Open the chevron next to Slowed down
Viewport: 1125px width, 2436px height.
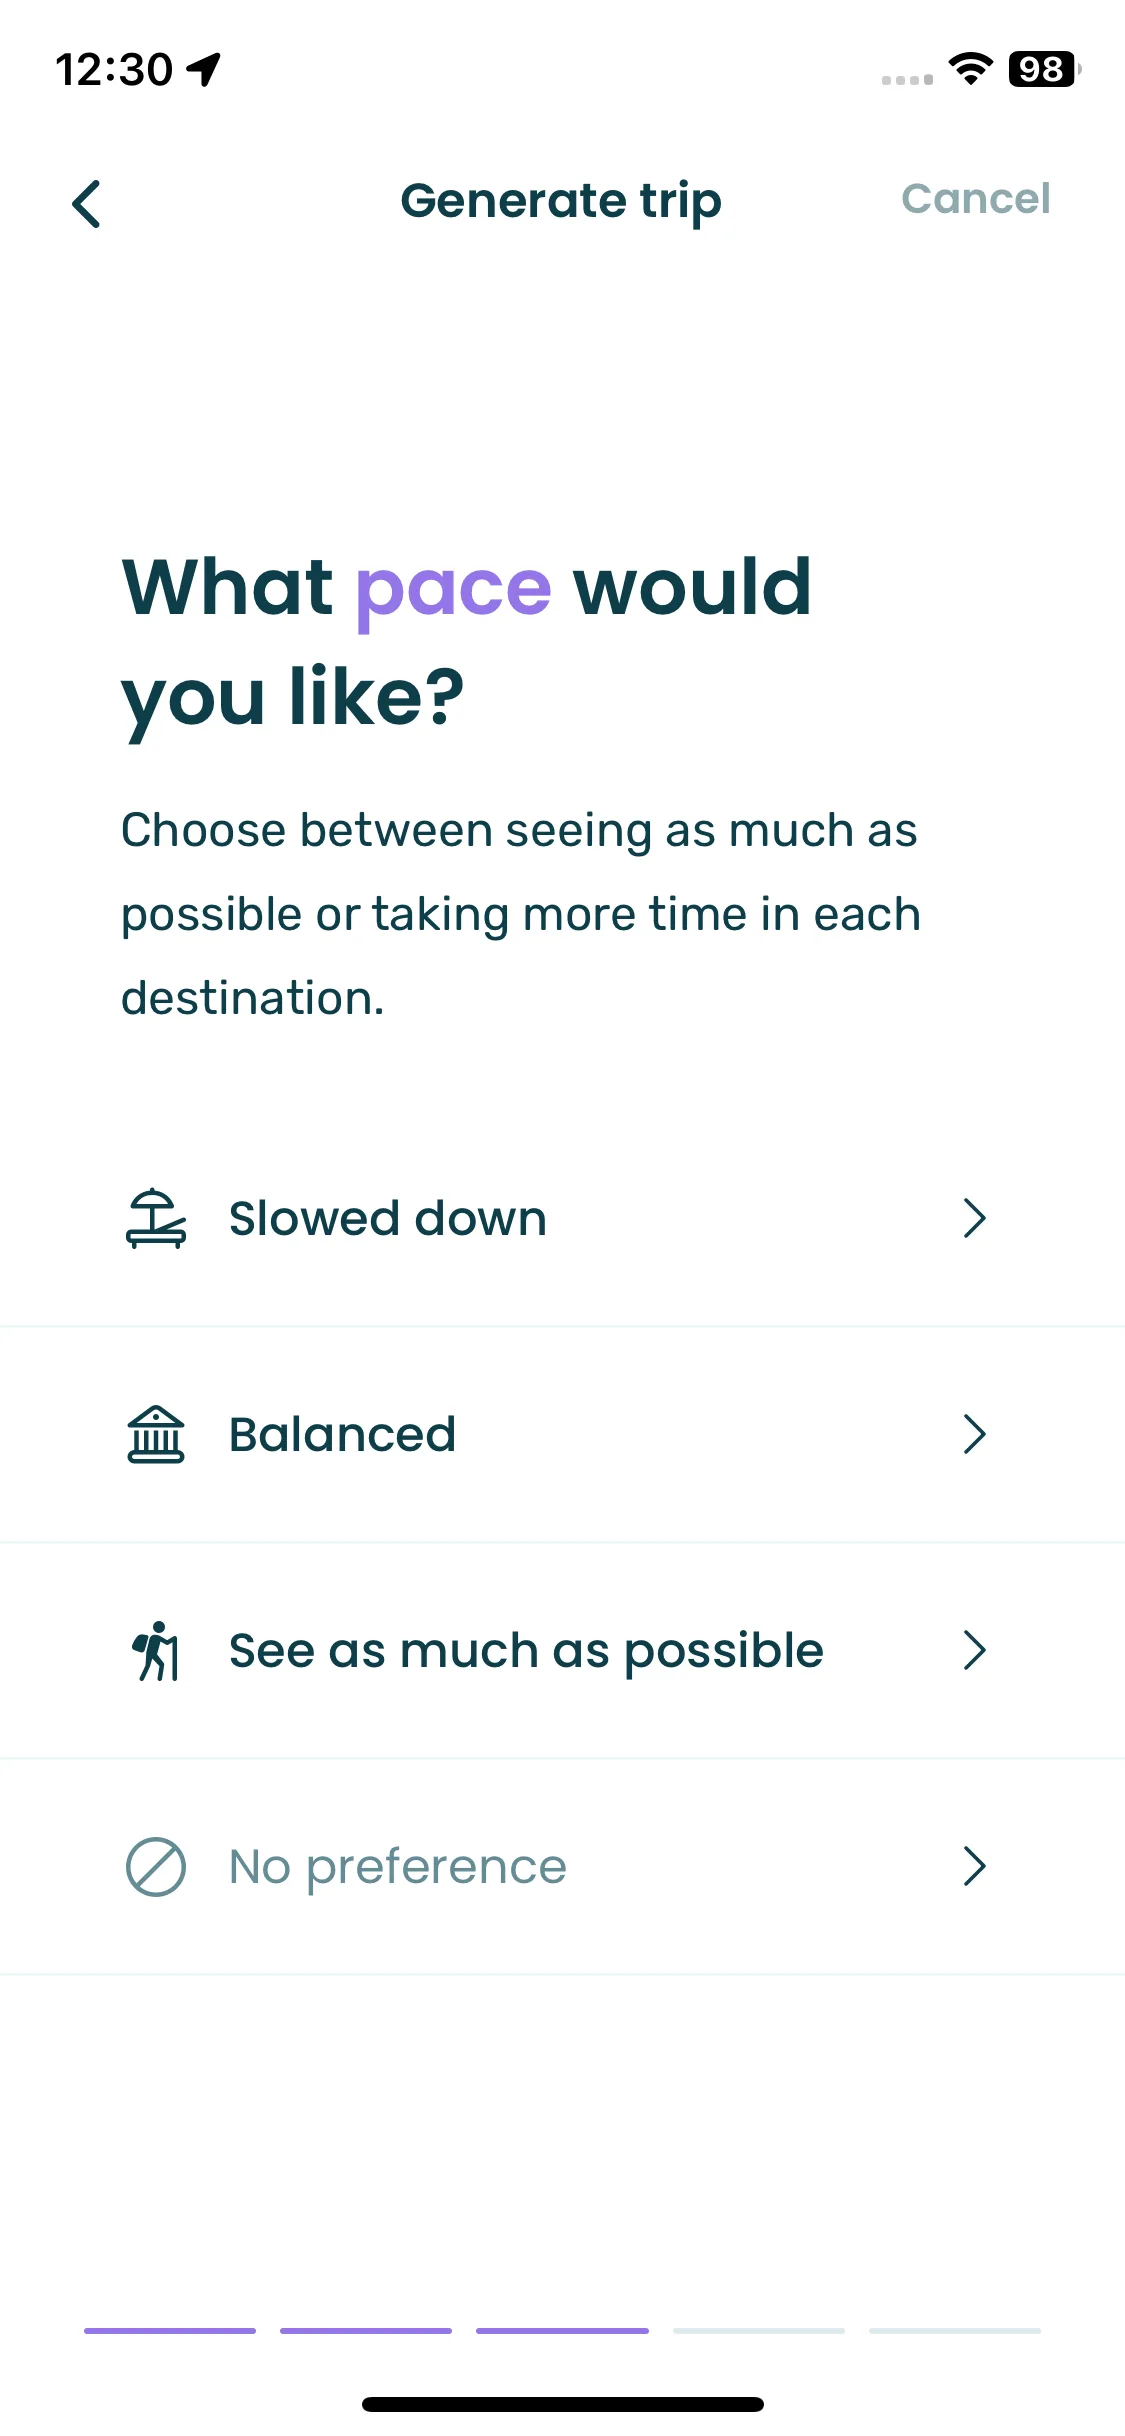click(974, 1218)
